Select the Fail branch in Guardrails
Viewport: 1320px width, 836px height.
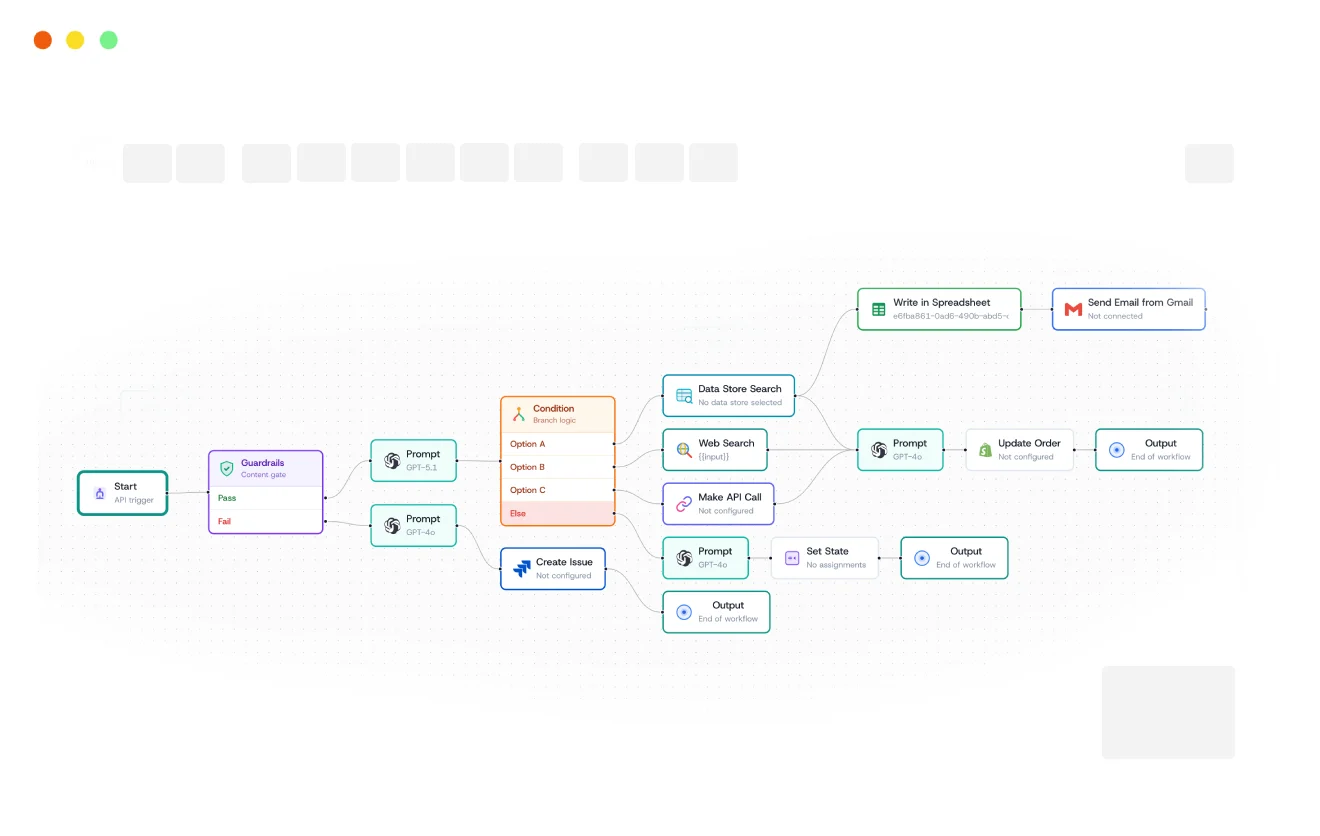coord(265,521)
